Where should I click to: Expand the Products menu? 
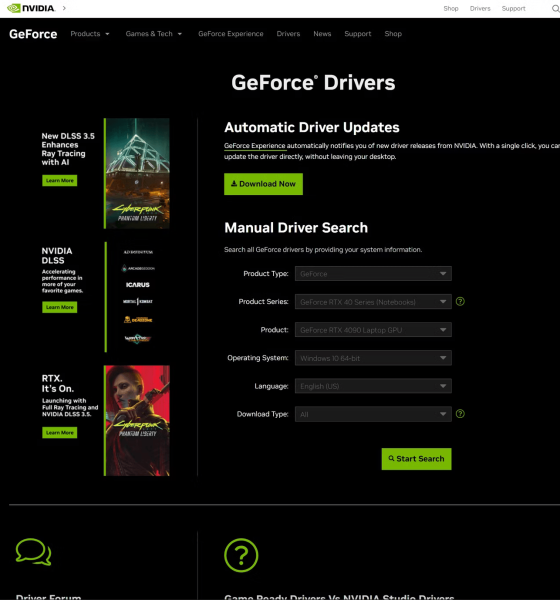pyautogui.click(x=90, y=34)
